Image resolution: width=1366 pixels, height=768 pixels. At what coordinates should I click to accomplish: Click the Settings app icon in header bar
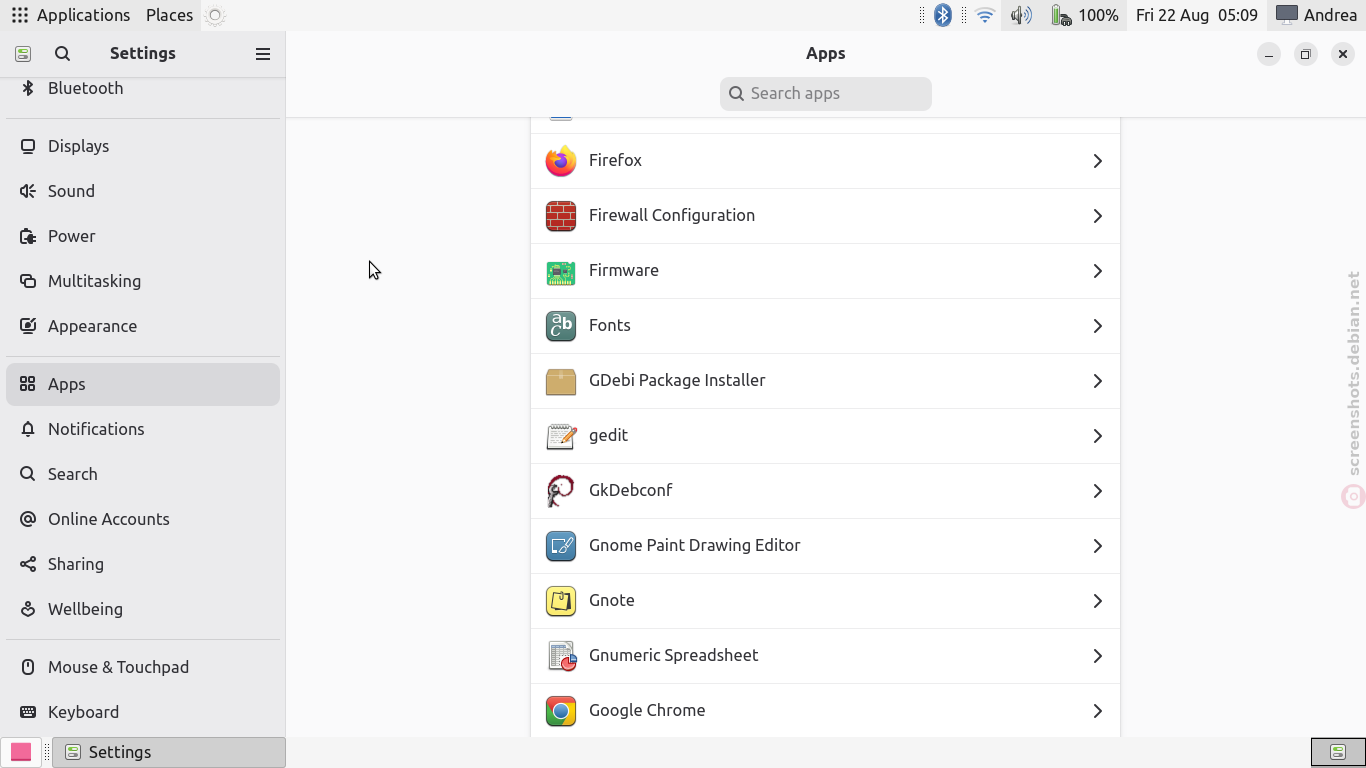[x=23, y=54]
